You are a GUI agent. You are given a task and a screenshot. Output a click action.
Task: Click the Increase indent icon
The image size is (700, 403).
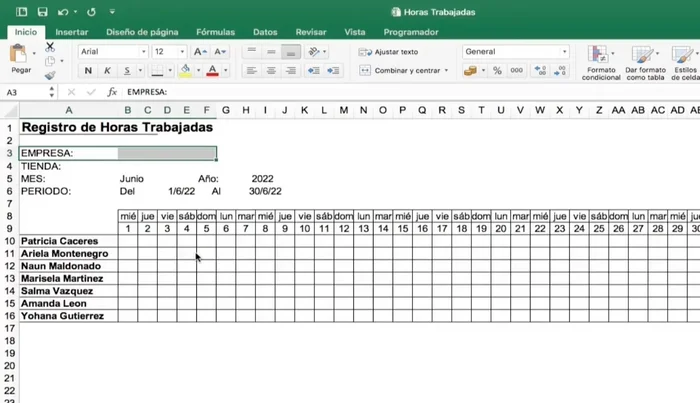pyautogui.click(x=334, y=71)
